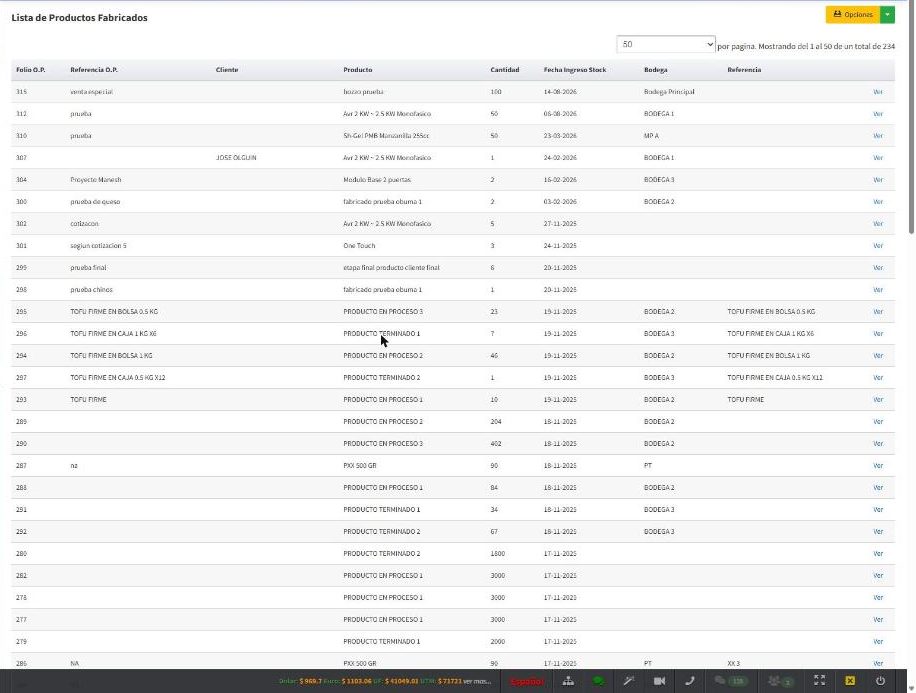Open the users group counter icon

point(781,681)
